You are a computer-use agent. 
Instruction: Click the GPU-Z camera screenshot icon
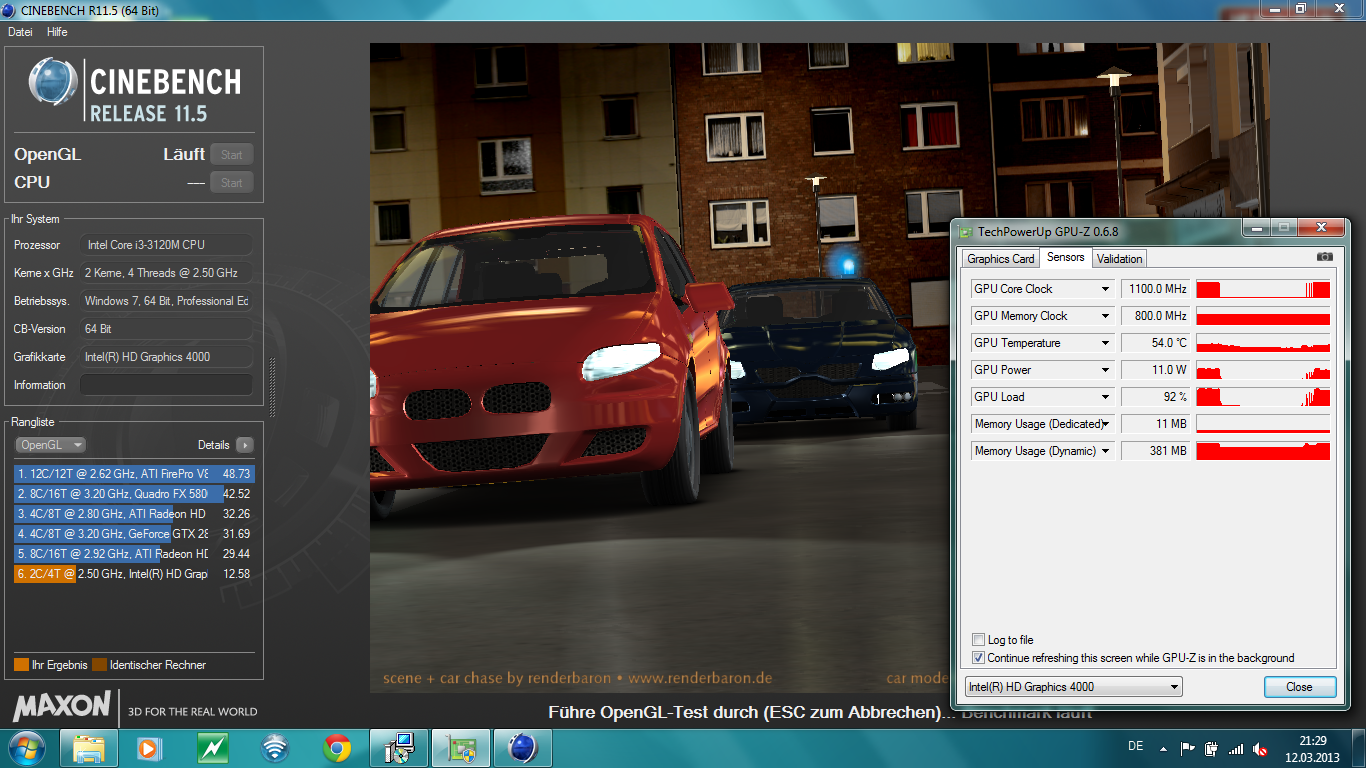(1325, 257)
